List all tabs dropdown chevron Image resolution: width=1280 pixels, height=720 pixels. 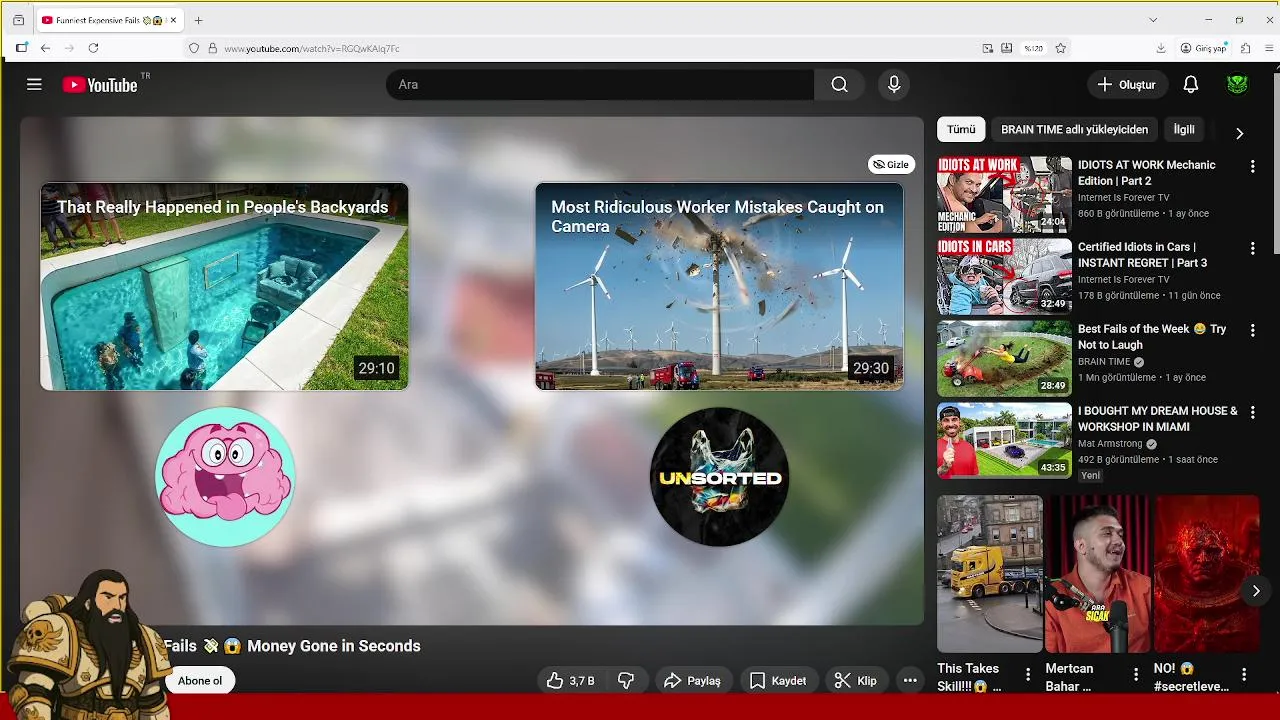[x=1153, y=20]
